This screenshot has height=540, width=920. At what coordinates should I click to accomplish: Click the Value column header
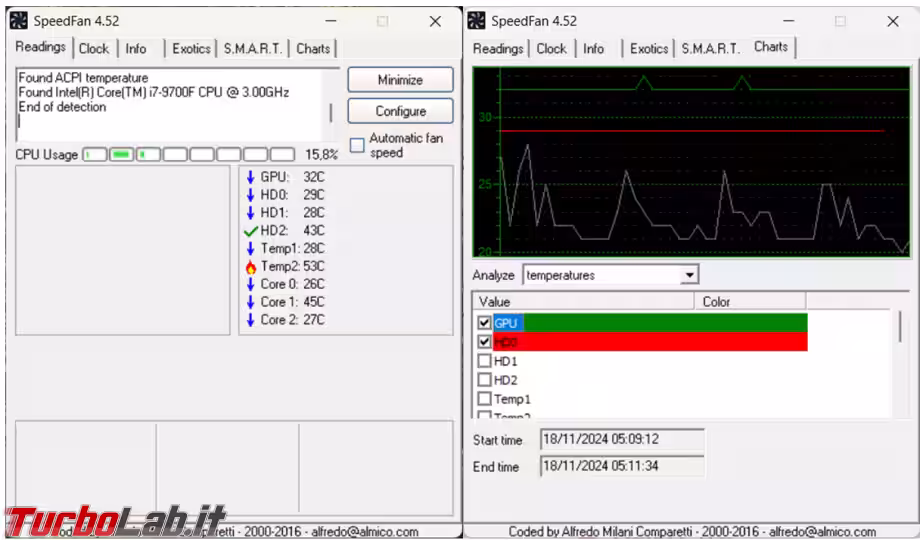tap(583, 302)
